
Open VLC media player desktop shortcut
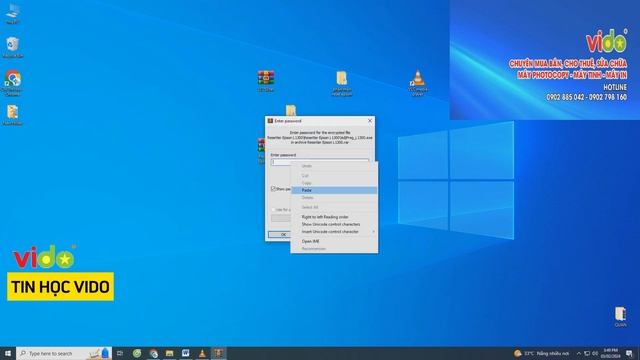click(x=418, y=83)
